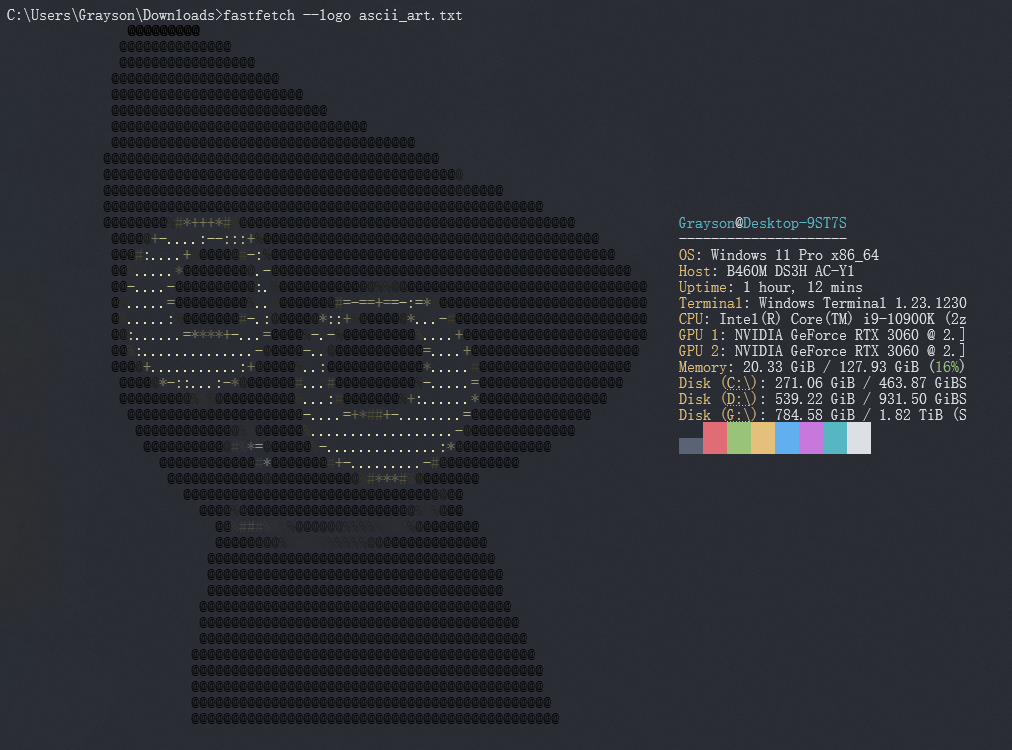
Task: Click the green color block
Action: (739, 438)
